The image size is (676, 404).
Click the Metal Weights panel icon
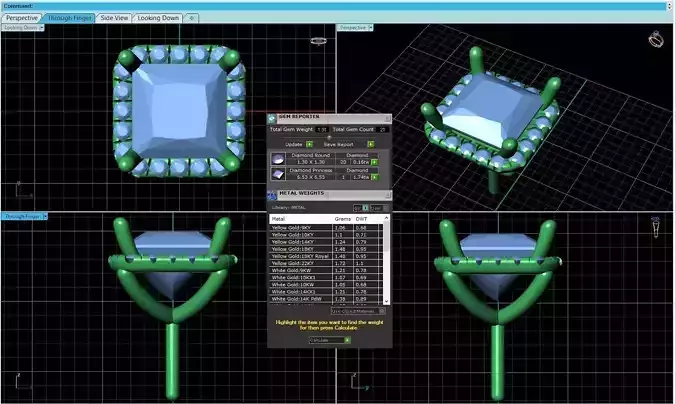pos(272,195)
